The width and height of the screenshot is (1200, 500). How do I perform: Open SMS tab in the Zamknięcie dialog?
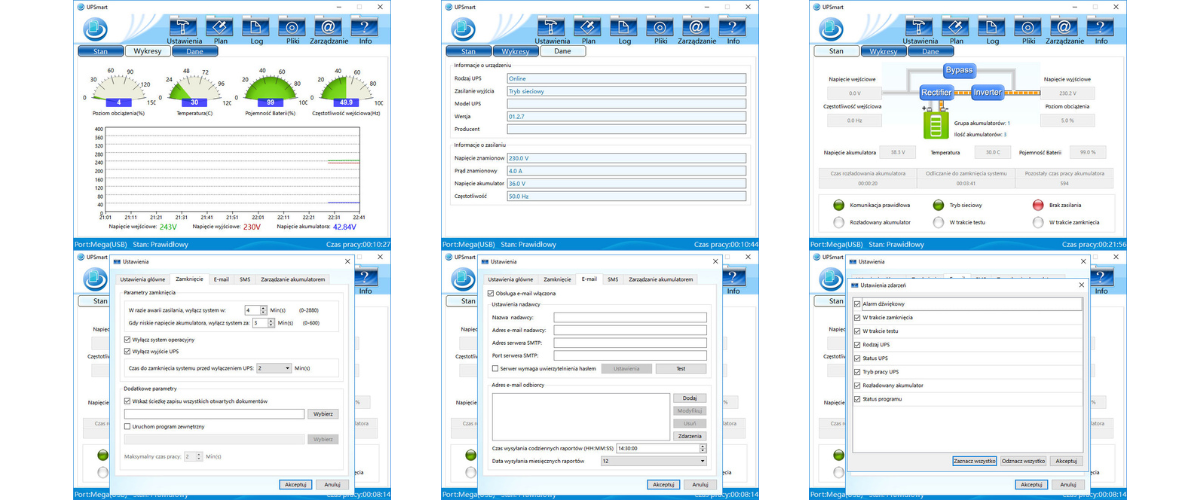pyautogui.click(x=246, y=279)
